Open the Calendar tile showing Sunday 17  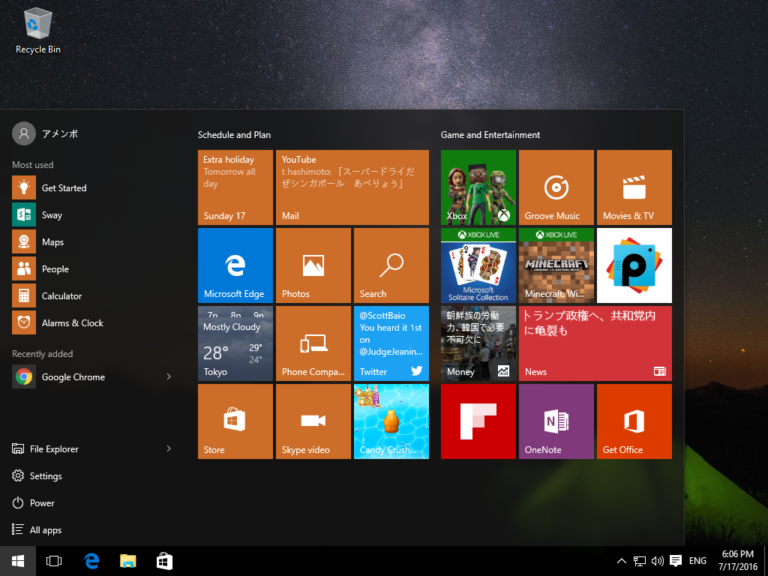click(x=235, y=188)
